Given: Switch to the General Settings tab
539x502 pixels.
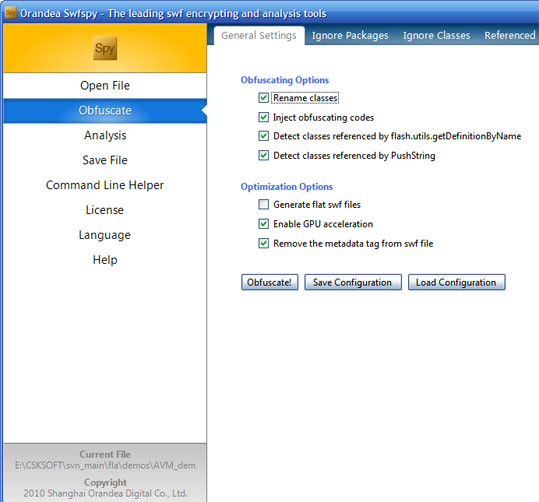Looking at the screenshot, I should pyautogui.click(x=259, y=35).
